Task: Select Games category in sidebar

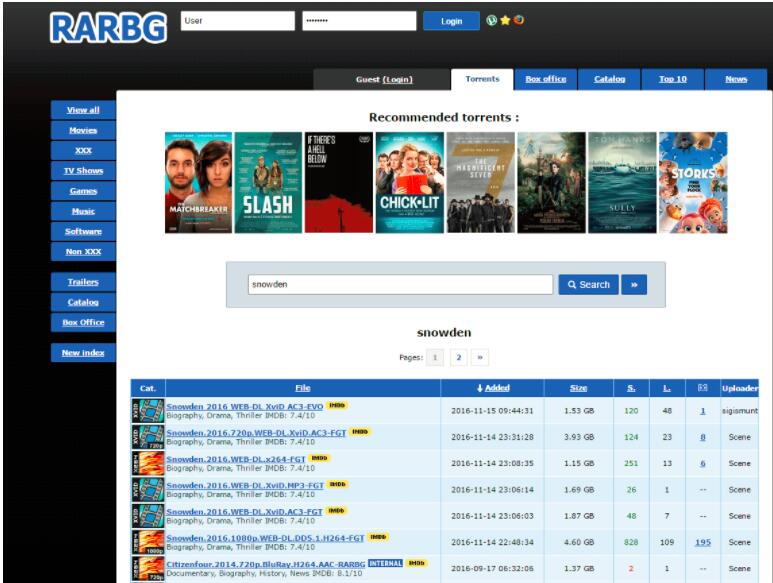Action: pyautogui.click(x=83, y=191)
